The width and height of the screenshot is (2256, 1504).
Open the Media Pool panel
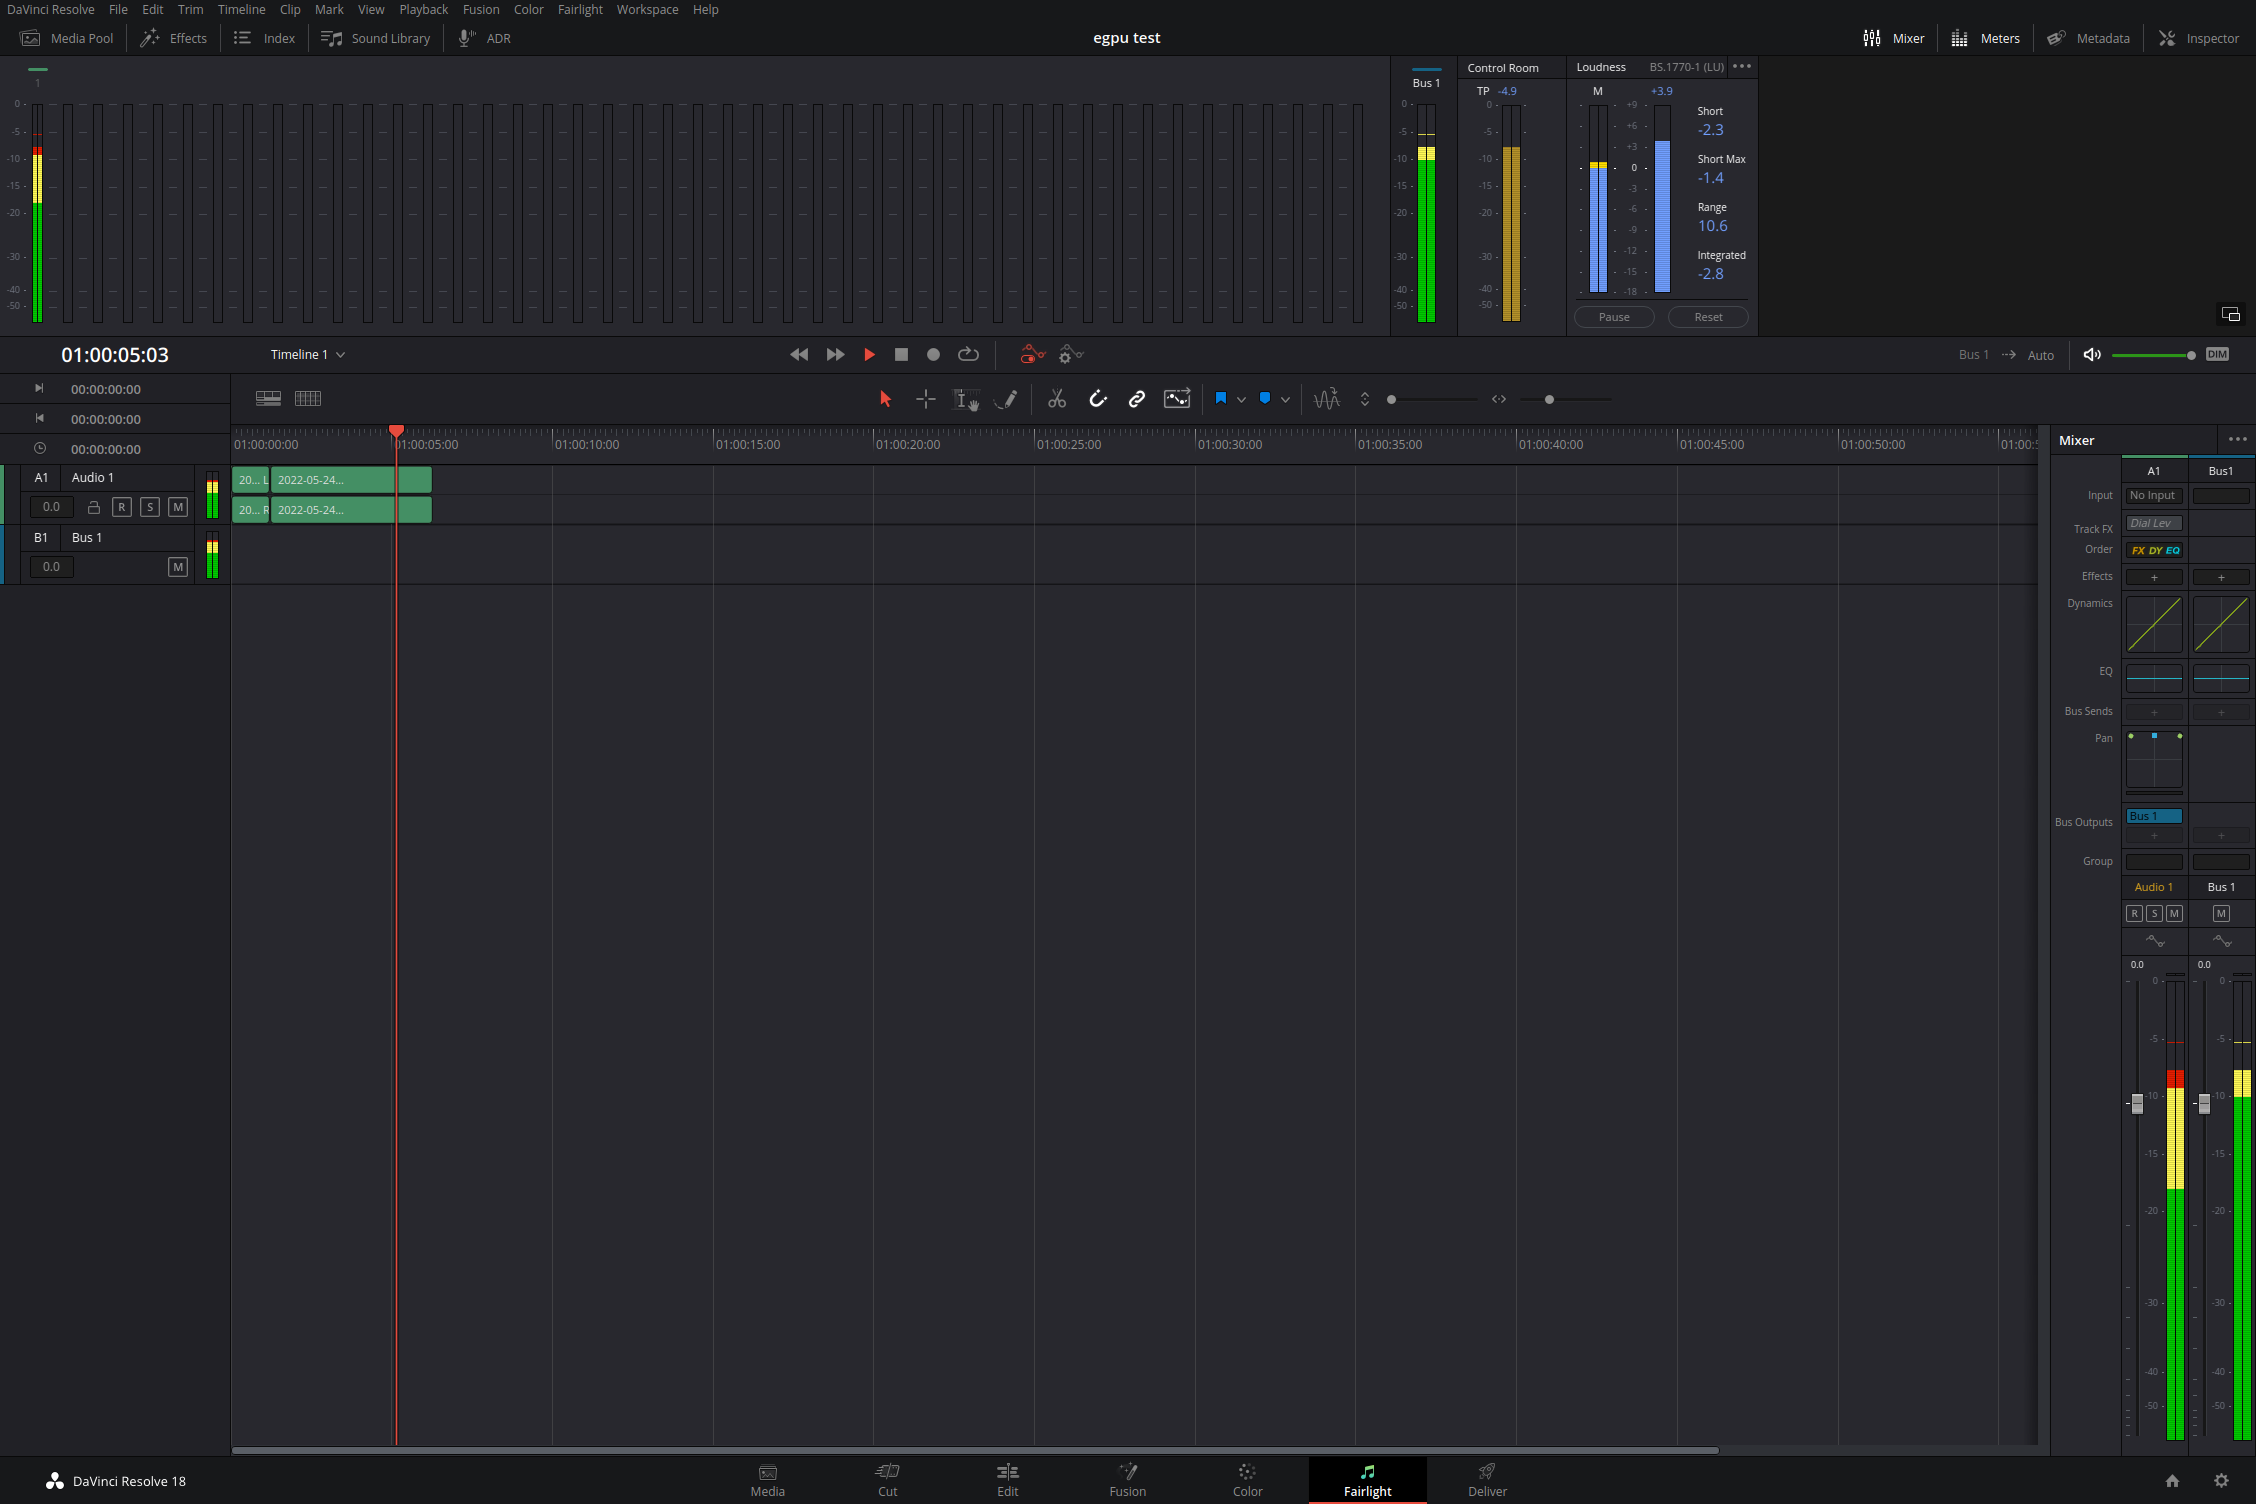pyautogui.click(x=67, y=38)
